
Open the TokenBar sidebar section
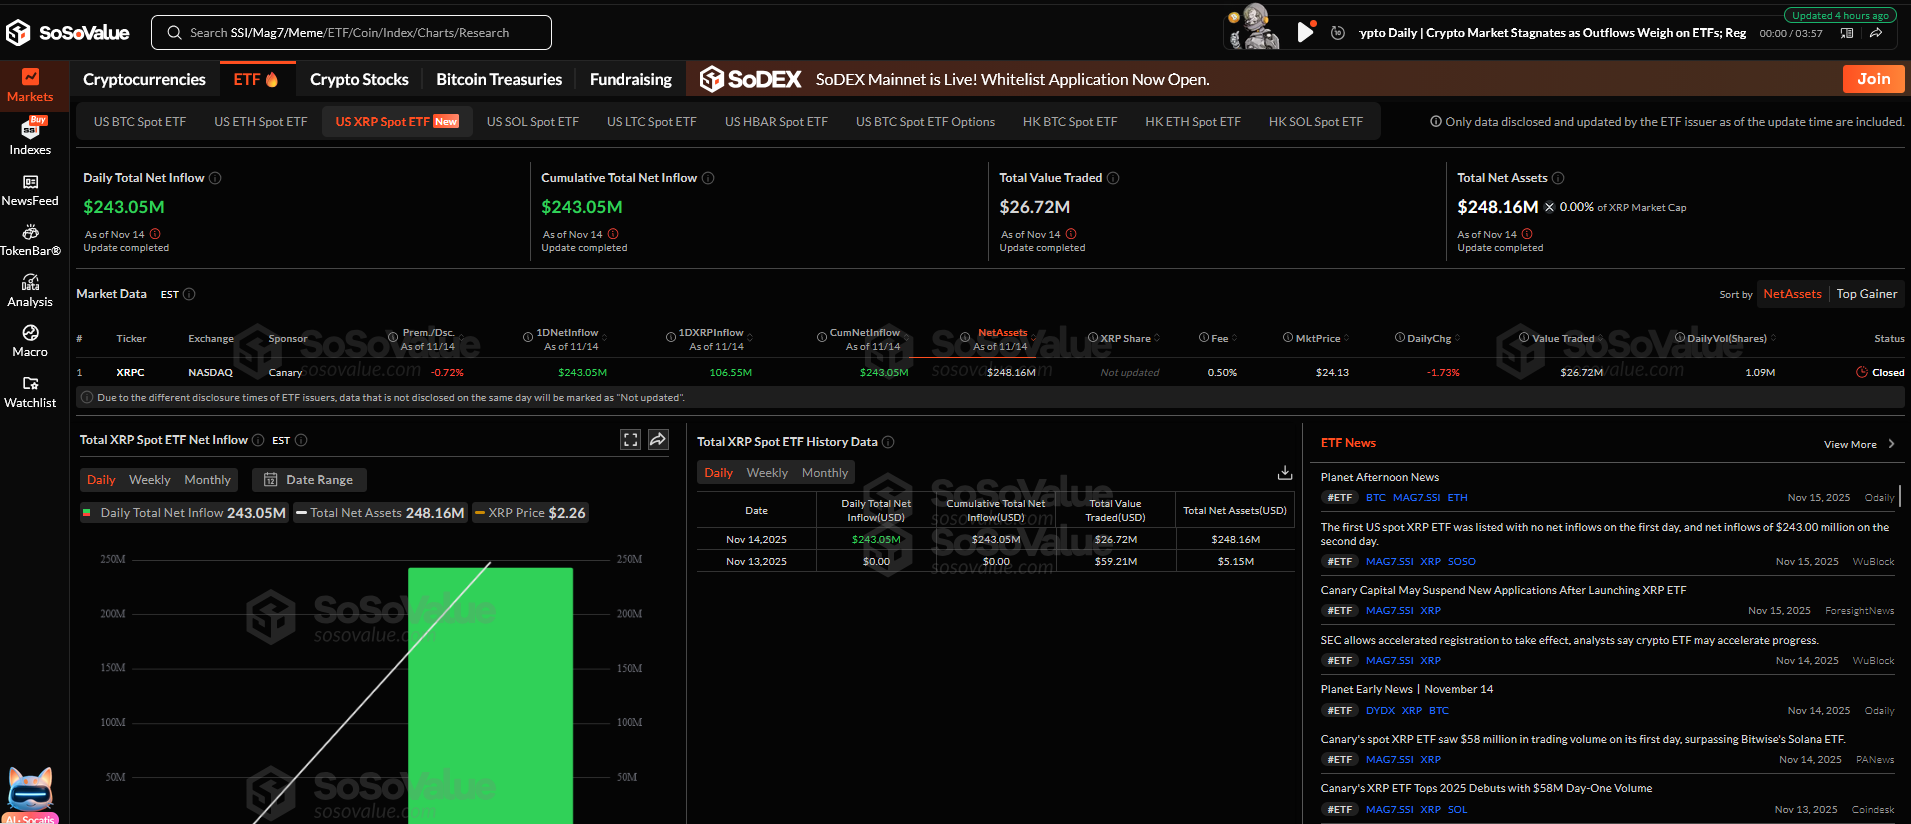tap(30, 240)
